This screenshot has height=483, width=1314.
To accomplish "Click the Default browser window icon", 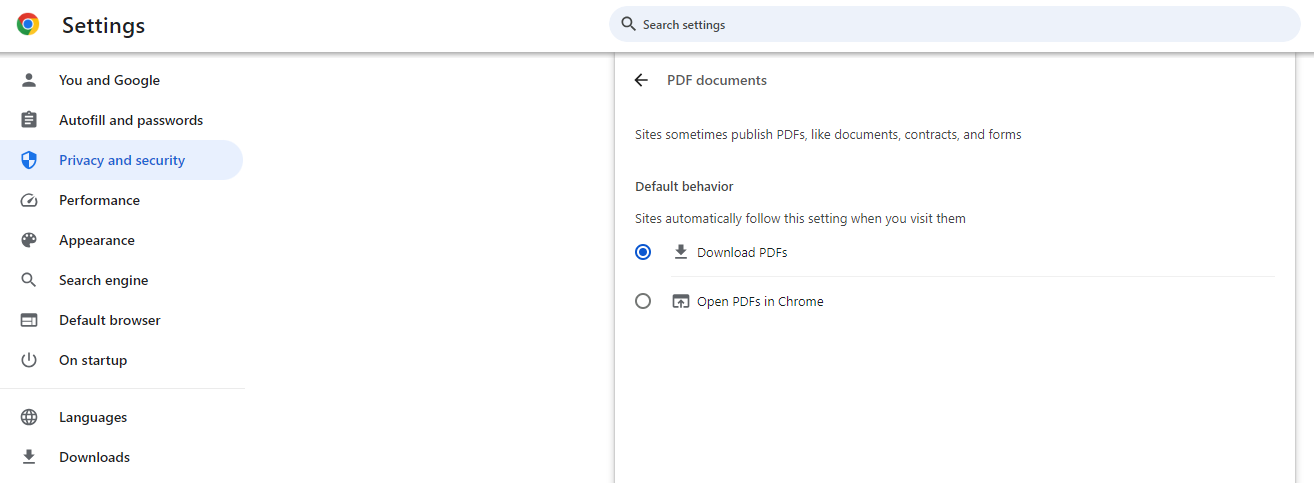I will pyautogui.click(x=29, y=320).
